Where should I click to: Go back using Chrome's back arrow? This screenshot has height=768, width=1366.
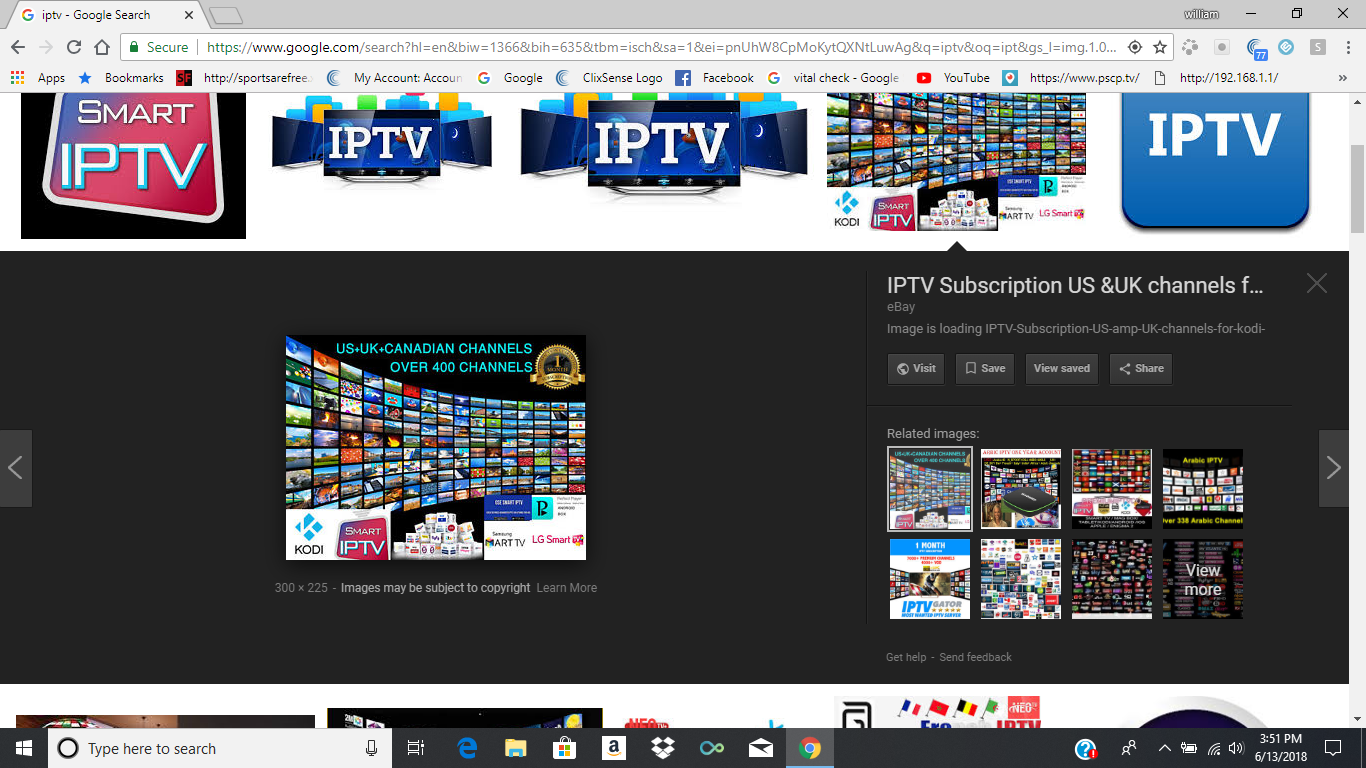pos(17,47)
